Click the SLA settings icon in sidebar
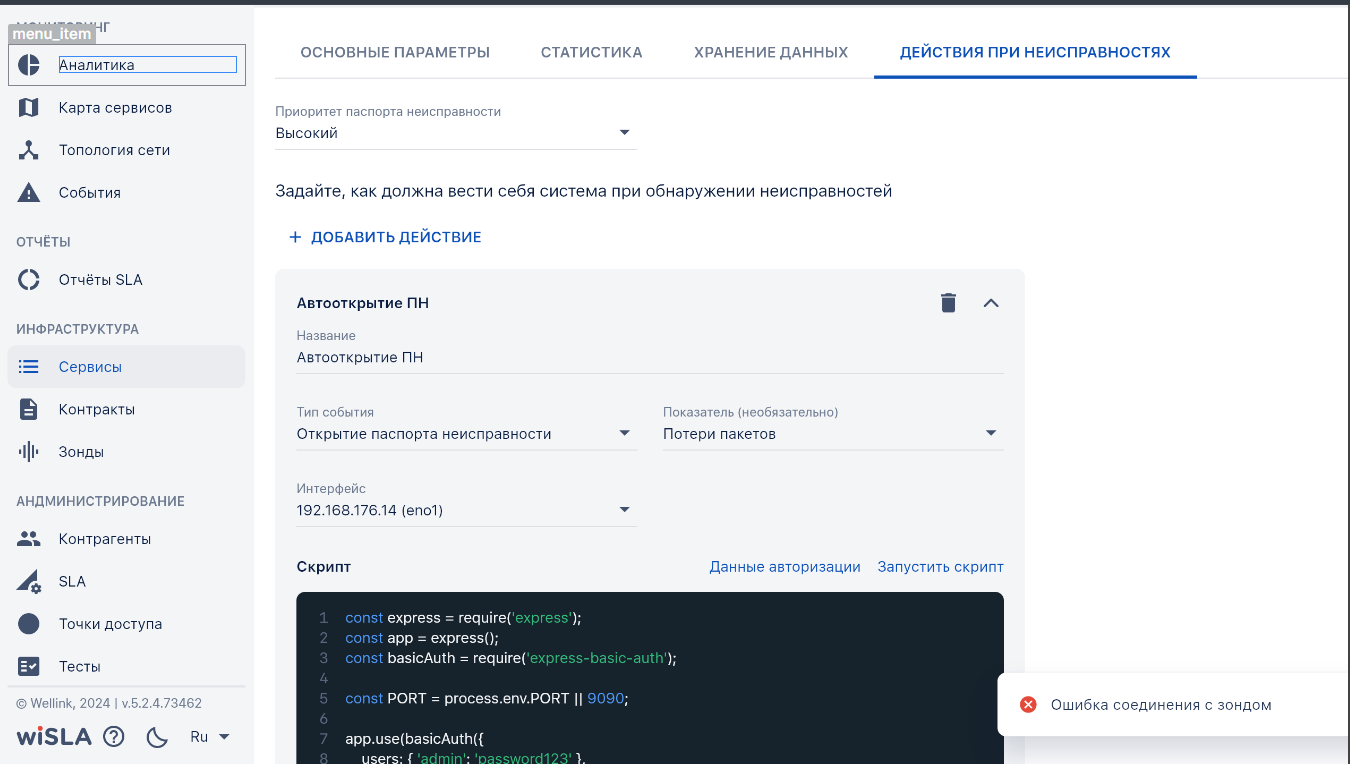 29,581
